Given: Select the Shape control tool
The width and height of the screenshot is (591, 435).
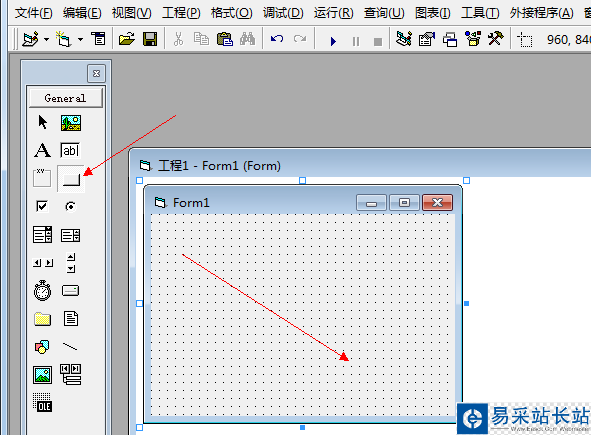Looking at the screenshot, I should tap(42, 347).
